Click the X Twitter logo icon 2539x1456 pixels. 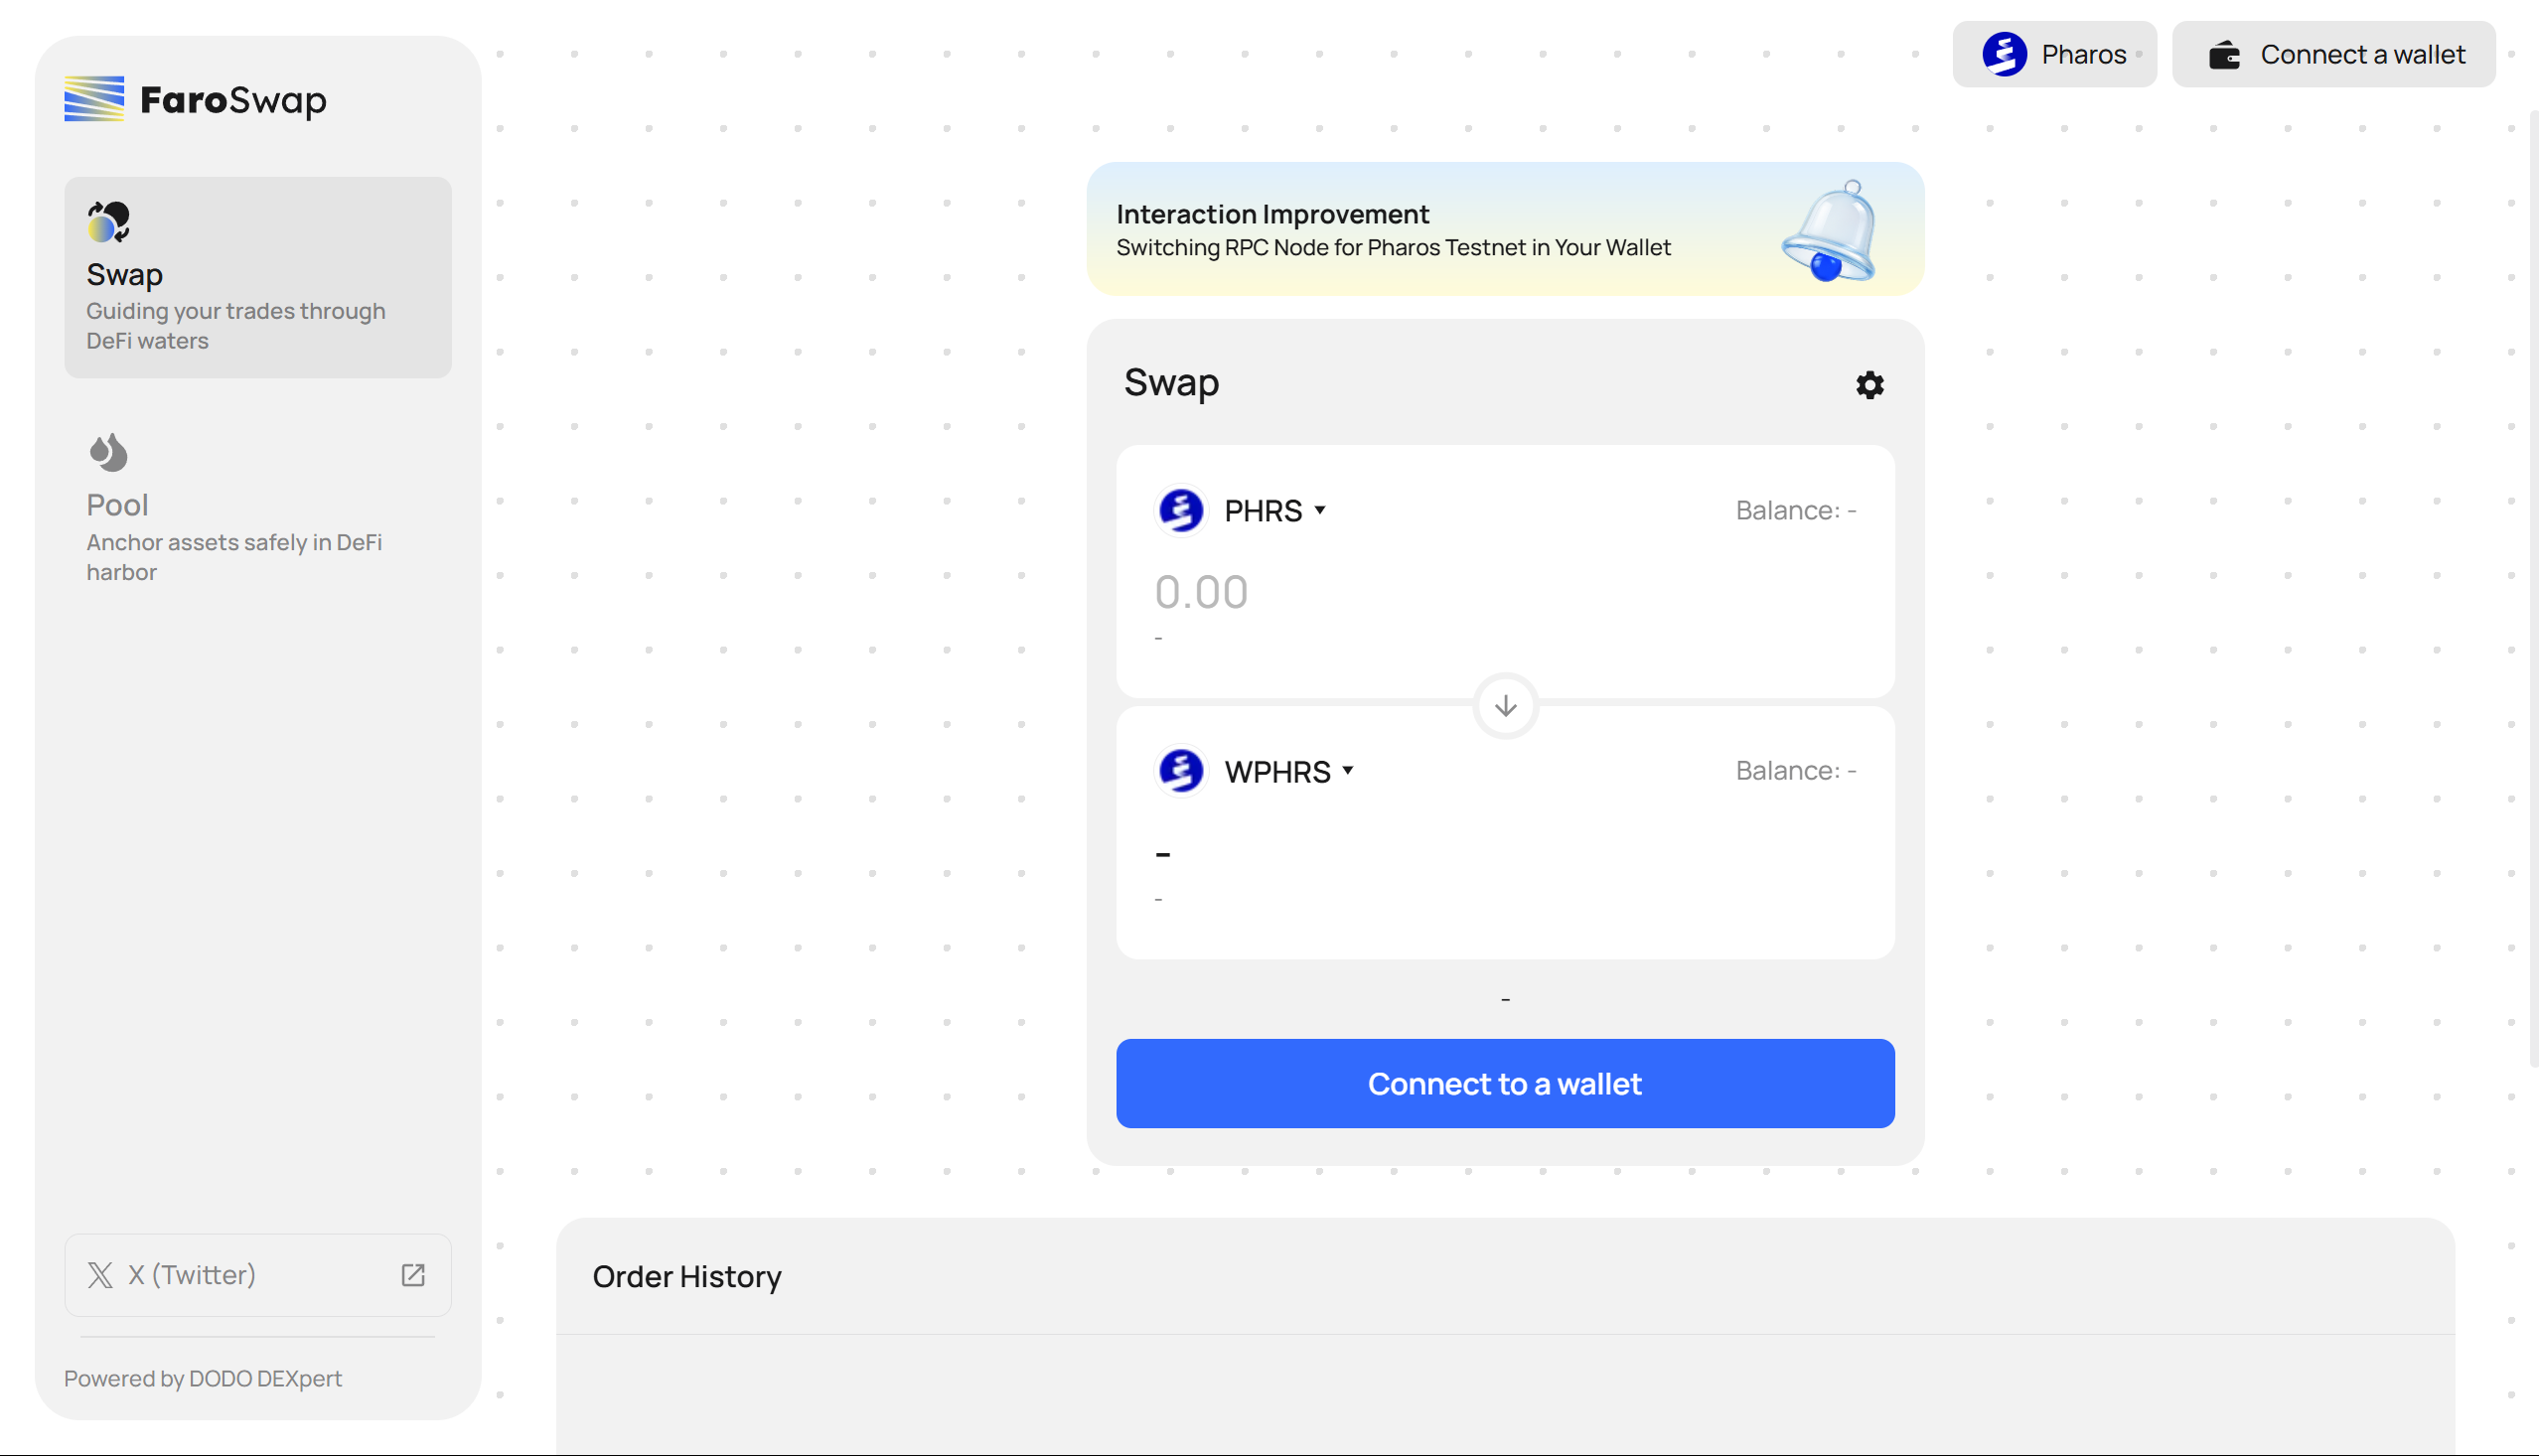pyautogui.click(x=100, y=1275)
